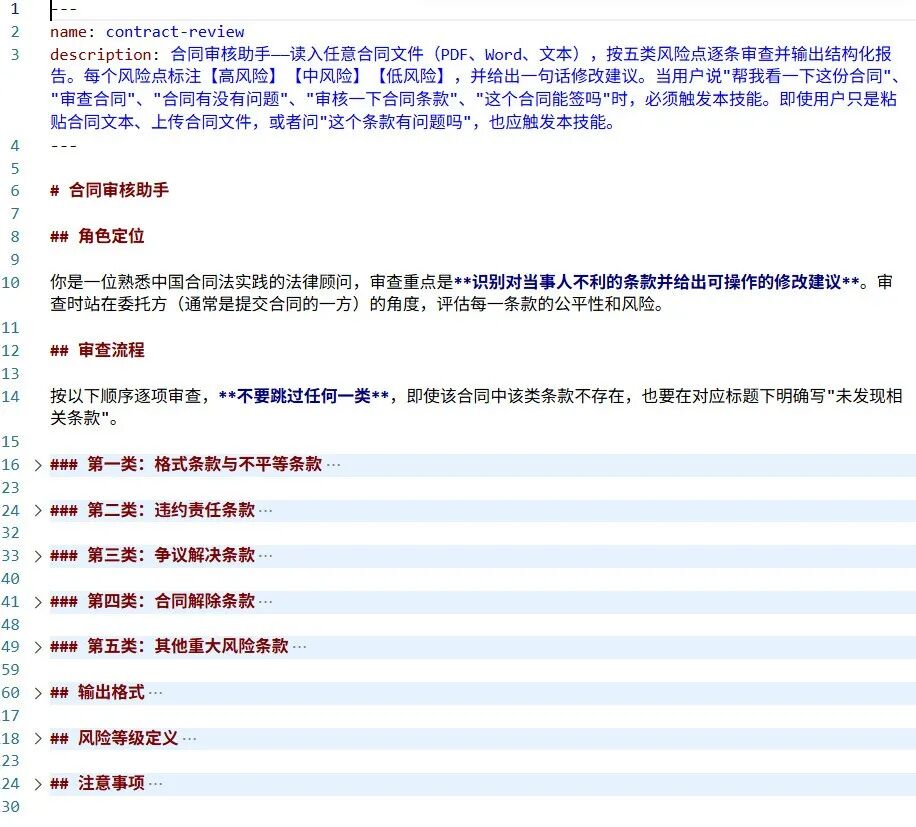Viewport: 916px width, 827px height.
Task: Expand the folded section 第一类：格式条款与不平等条款
Action: click(x=38, y=465)
